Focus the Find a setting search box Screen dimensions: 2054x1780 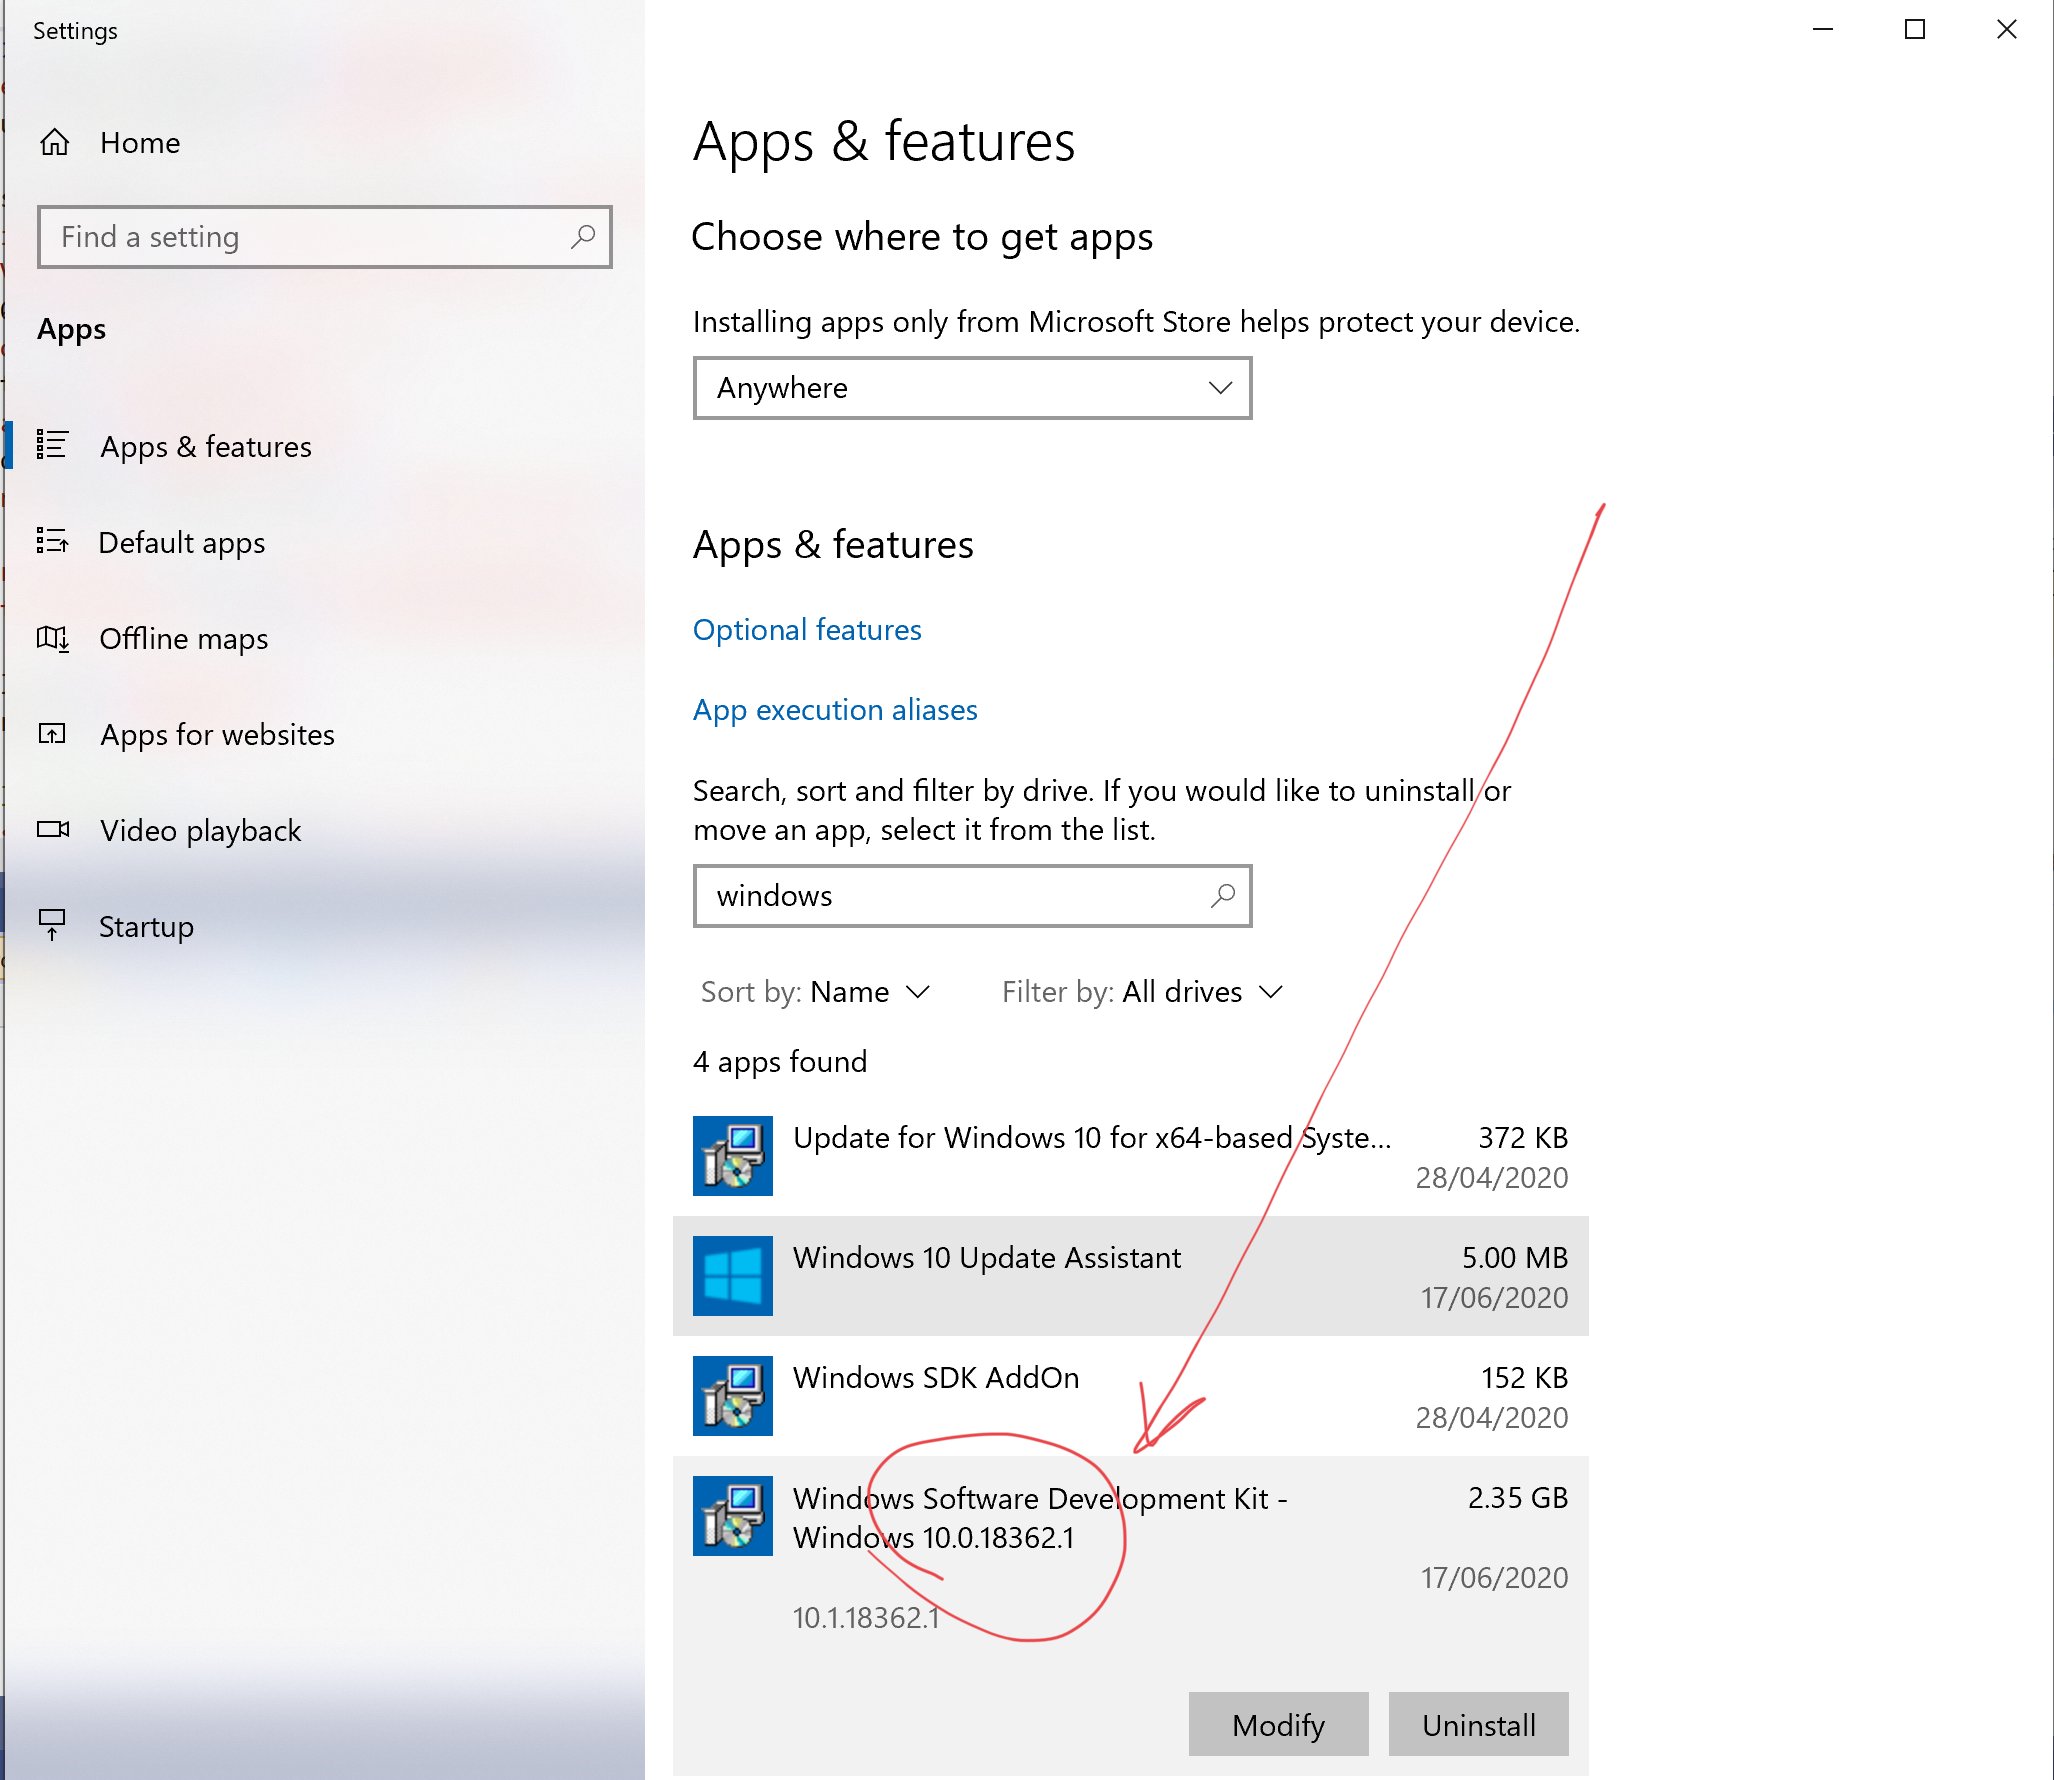324,237
